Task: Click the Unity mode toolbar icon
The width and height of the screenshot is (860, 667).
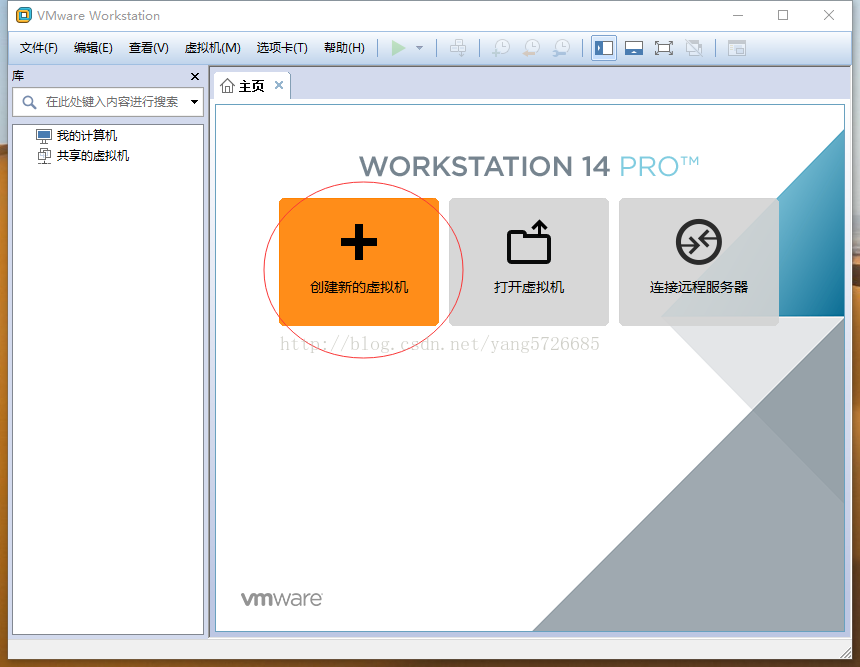Action: point(694,48)
